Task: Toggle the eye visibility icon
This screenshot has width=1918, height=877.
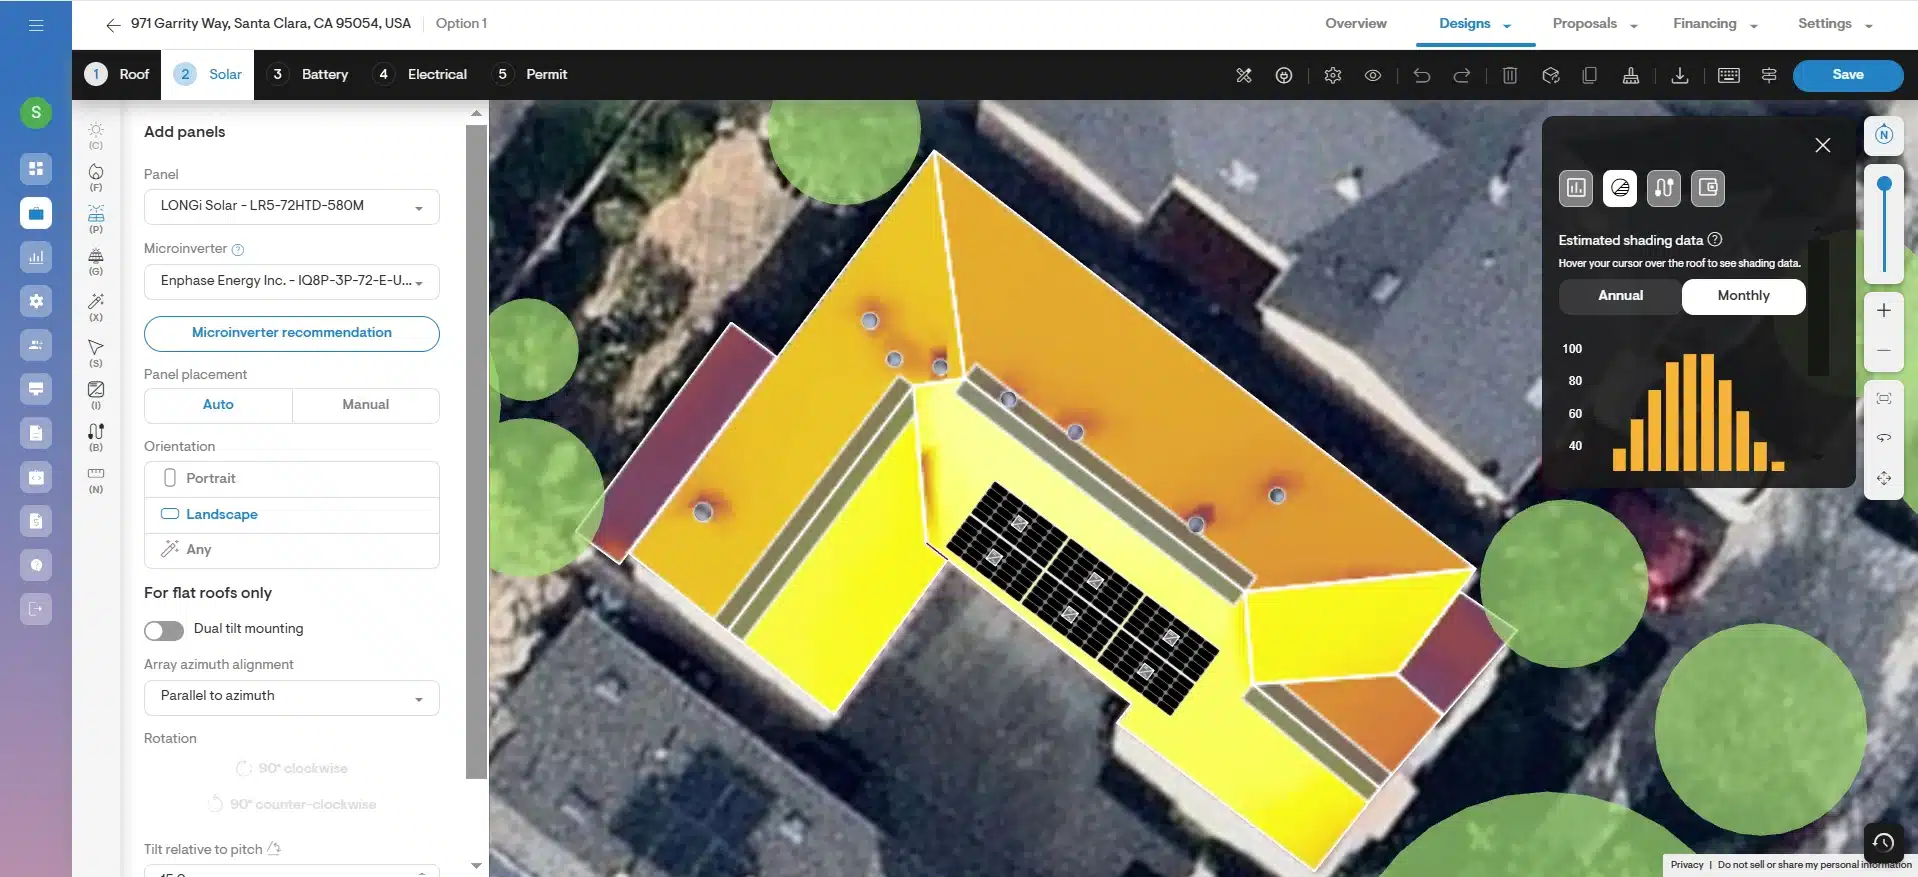Action: 1373,75
